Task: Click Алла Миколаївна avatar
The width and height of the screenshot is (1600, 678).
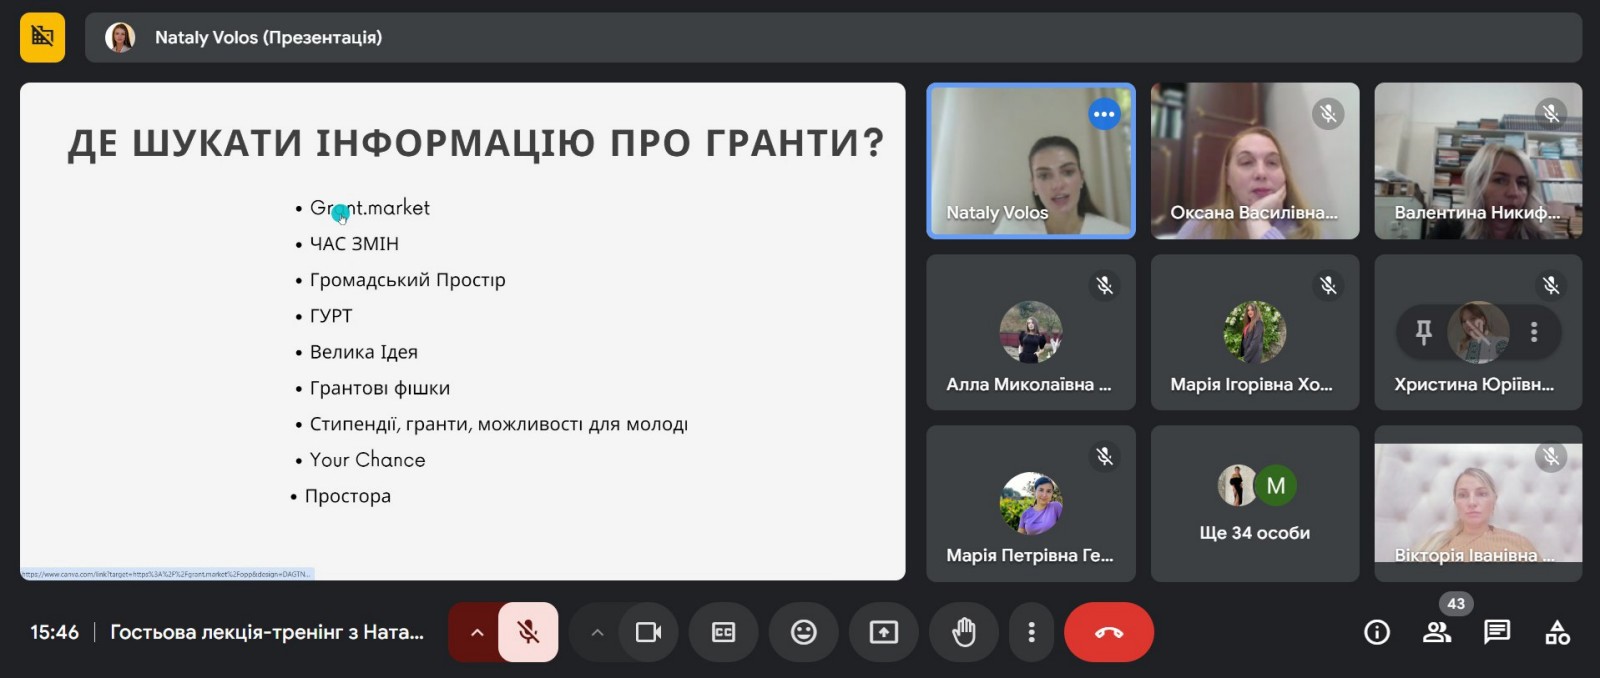Action: 1031,332
